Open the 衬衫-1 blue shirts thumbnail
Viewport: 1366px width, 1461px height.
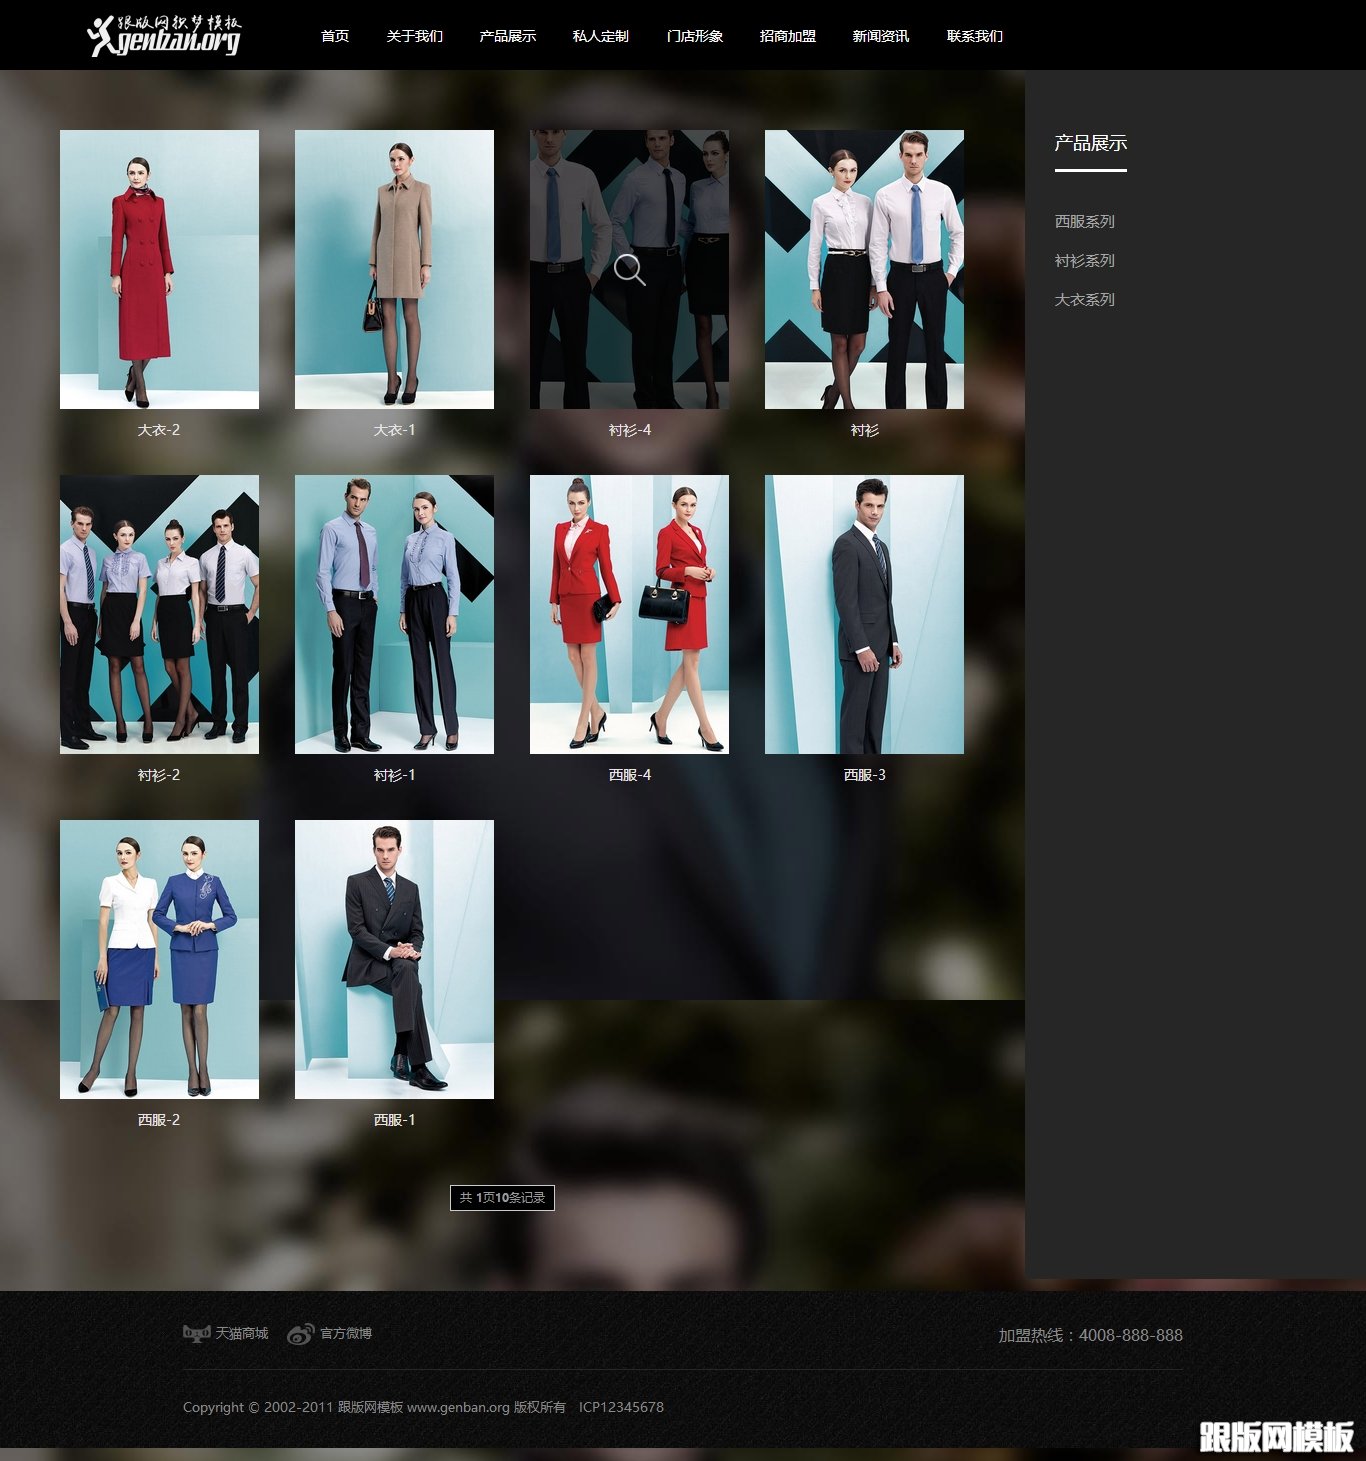(x=394, y=614)
